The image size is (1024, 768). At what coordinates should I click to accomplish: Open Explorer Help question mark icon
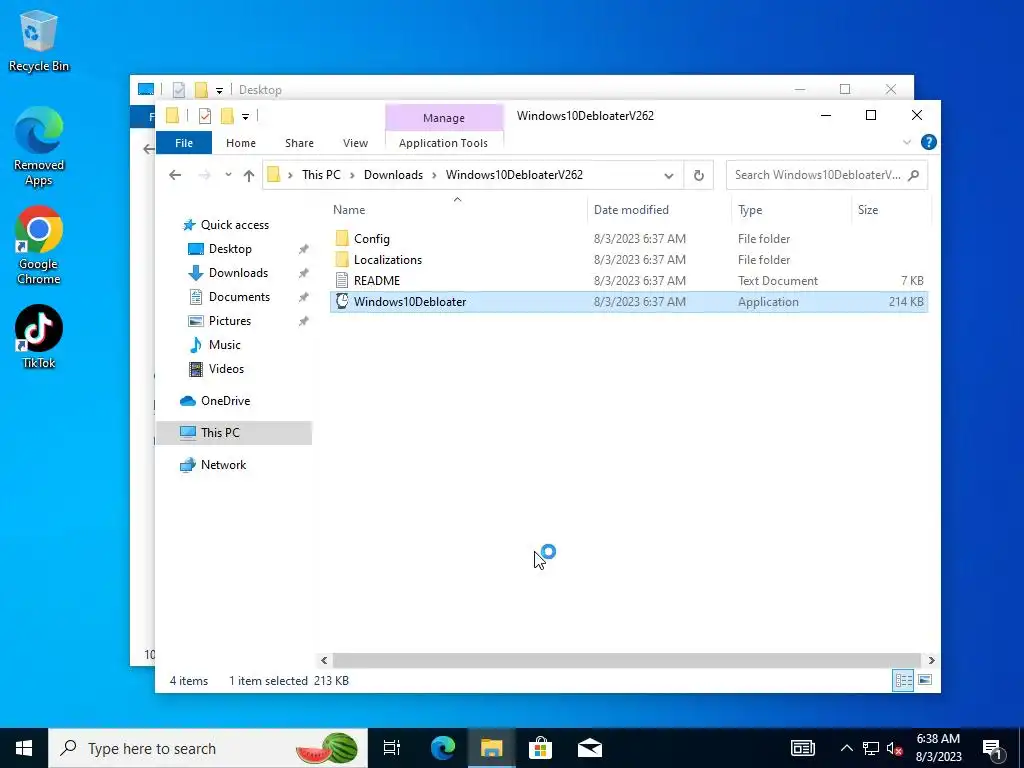click(928, 142)
